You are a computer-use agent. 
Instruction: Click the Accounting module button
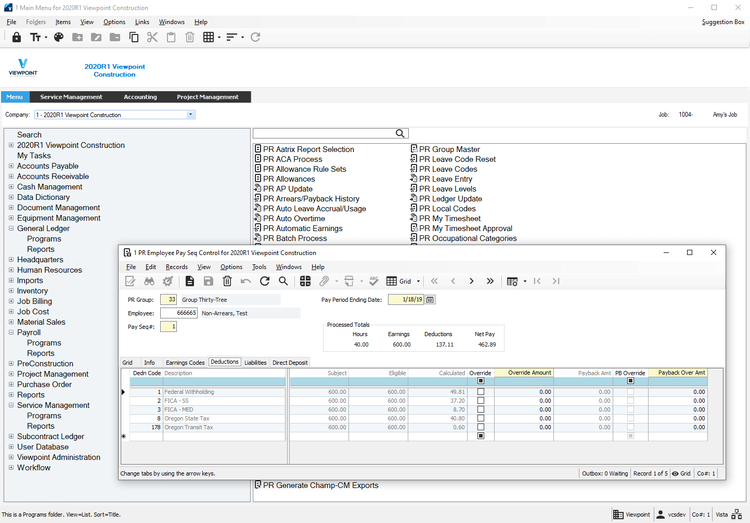[x=140, y=97]
